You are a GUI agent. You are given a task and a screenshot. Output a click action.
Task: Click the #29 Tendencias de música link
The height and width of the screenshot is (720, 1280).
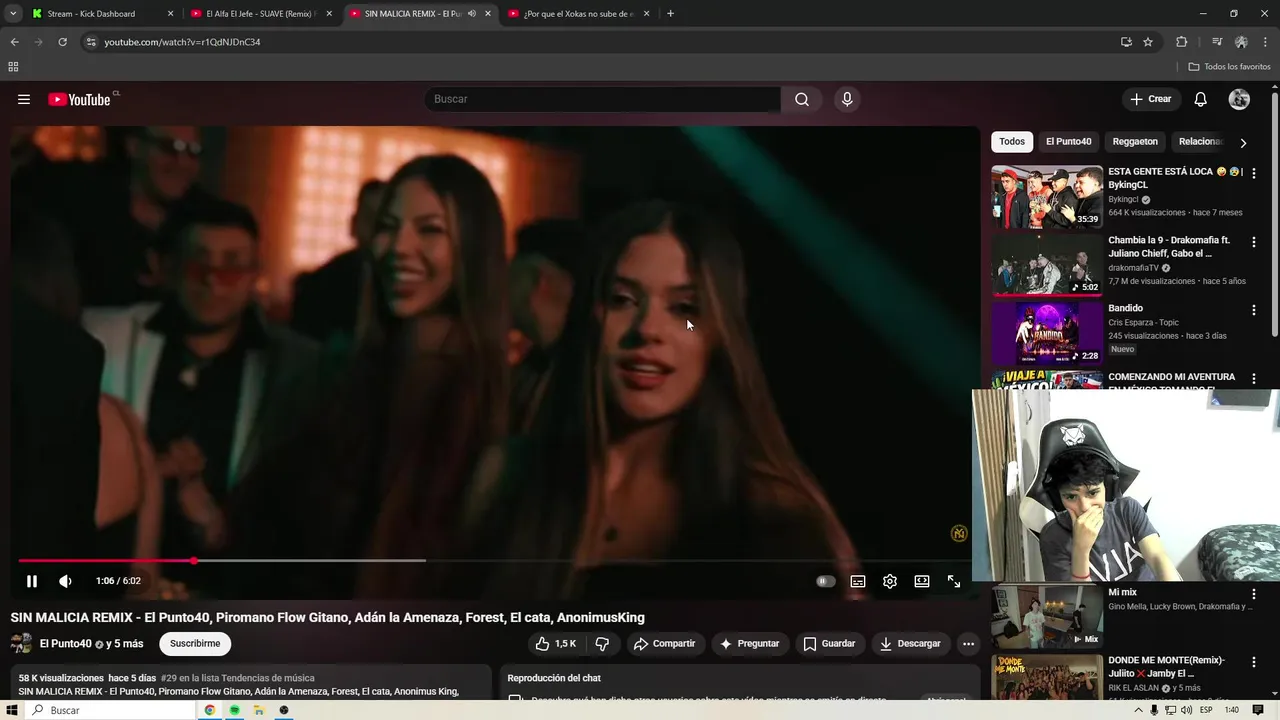click(237, 678)
